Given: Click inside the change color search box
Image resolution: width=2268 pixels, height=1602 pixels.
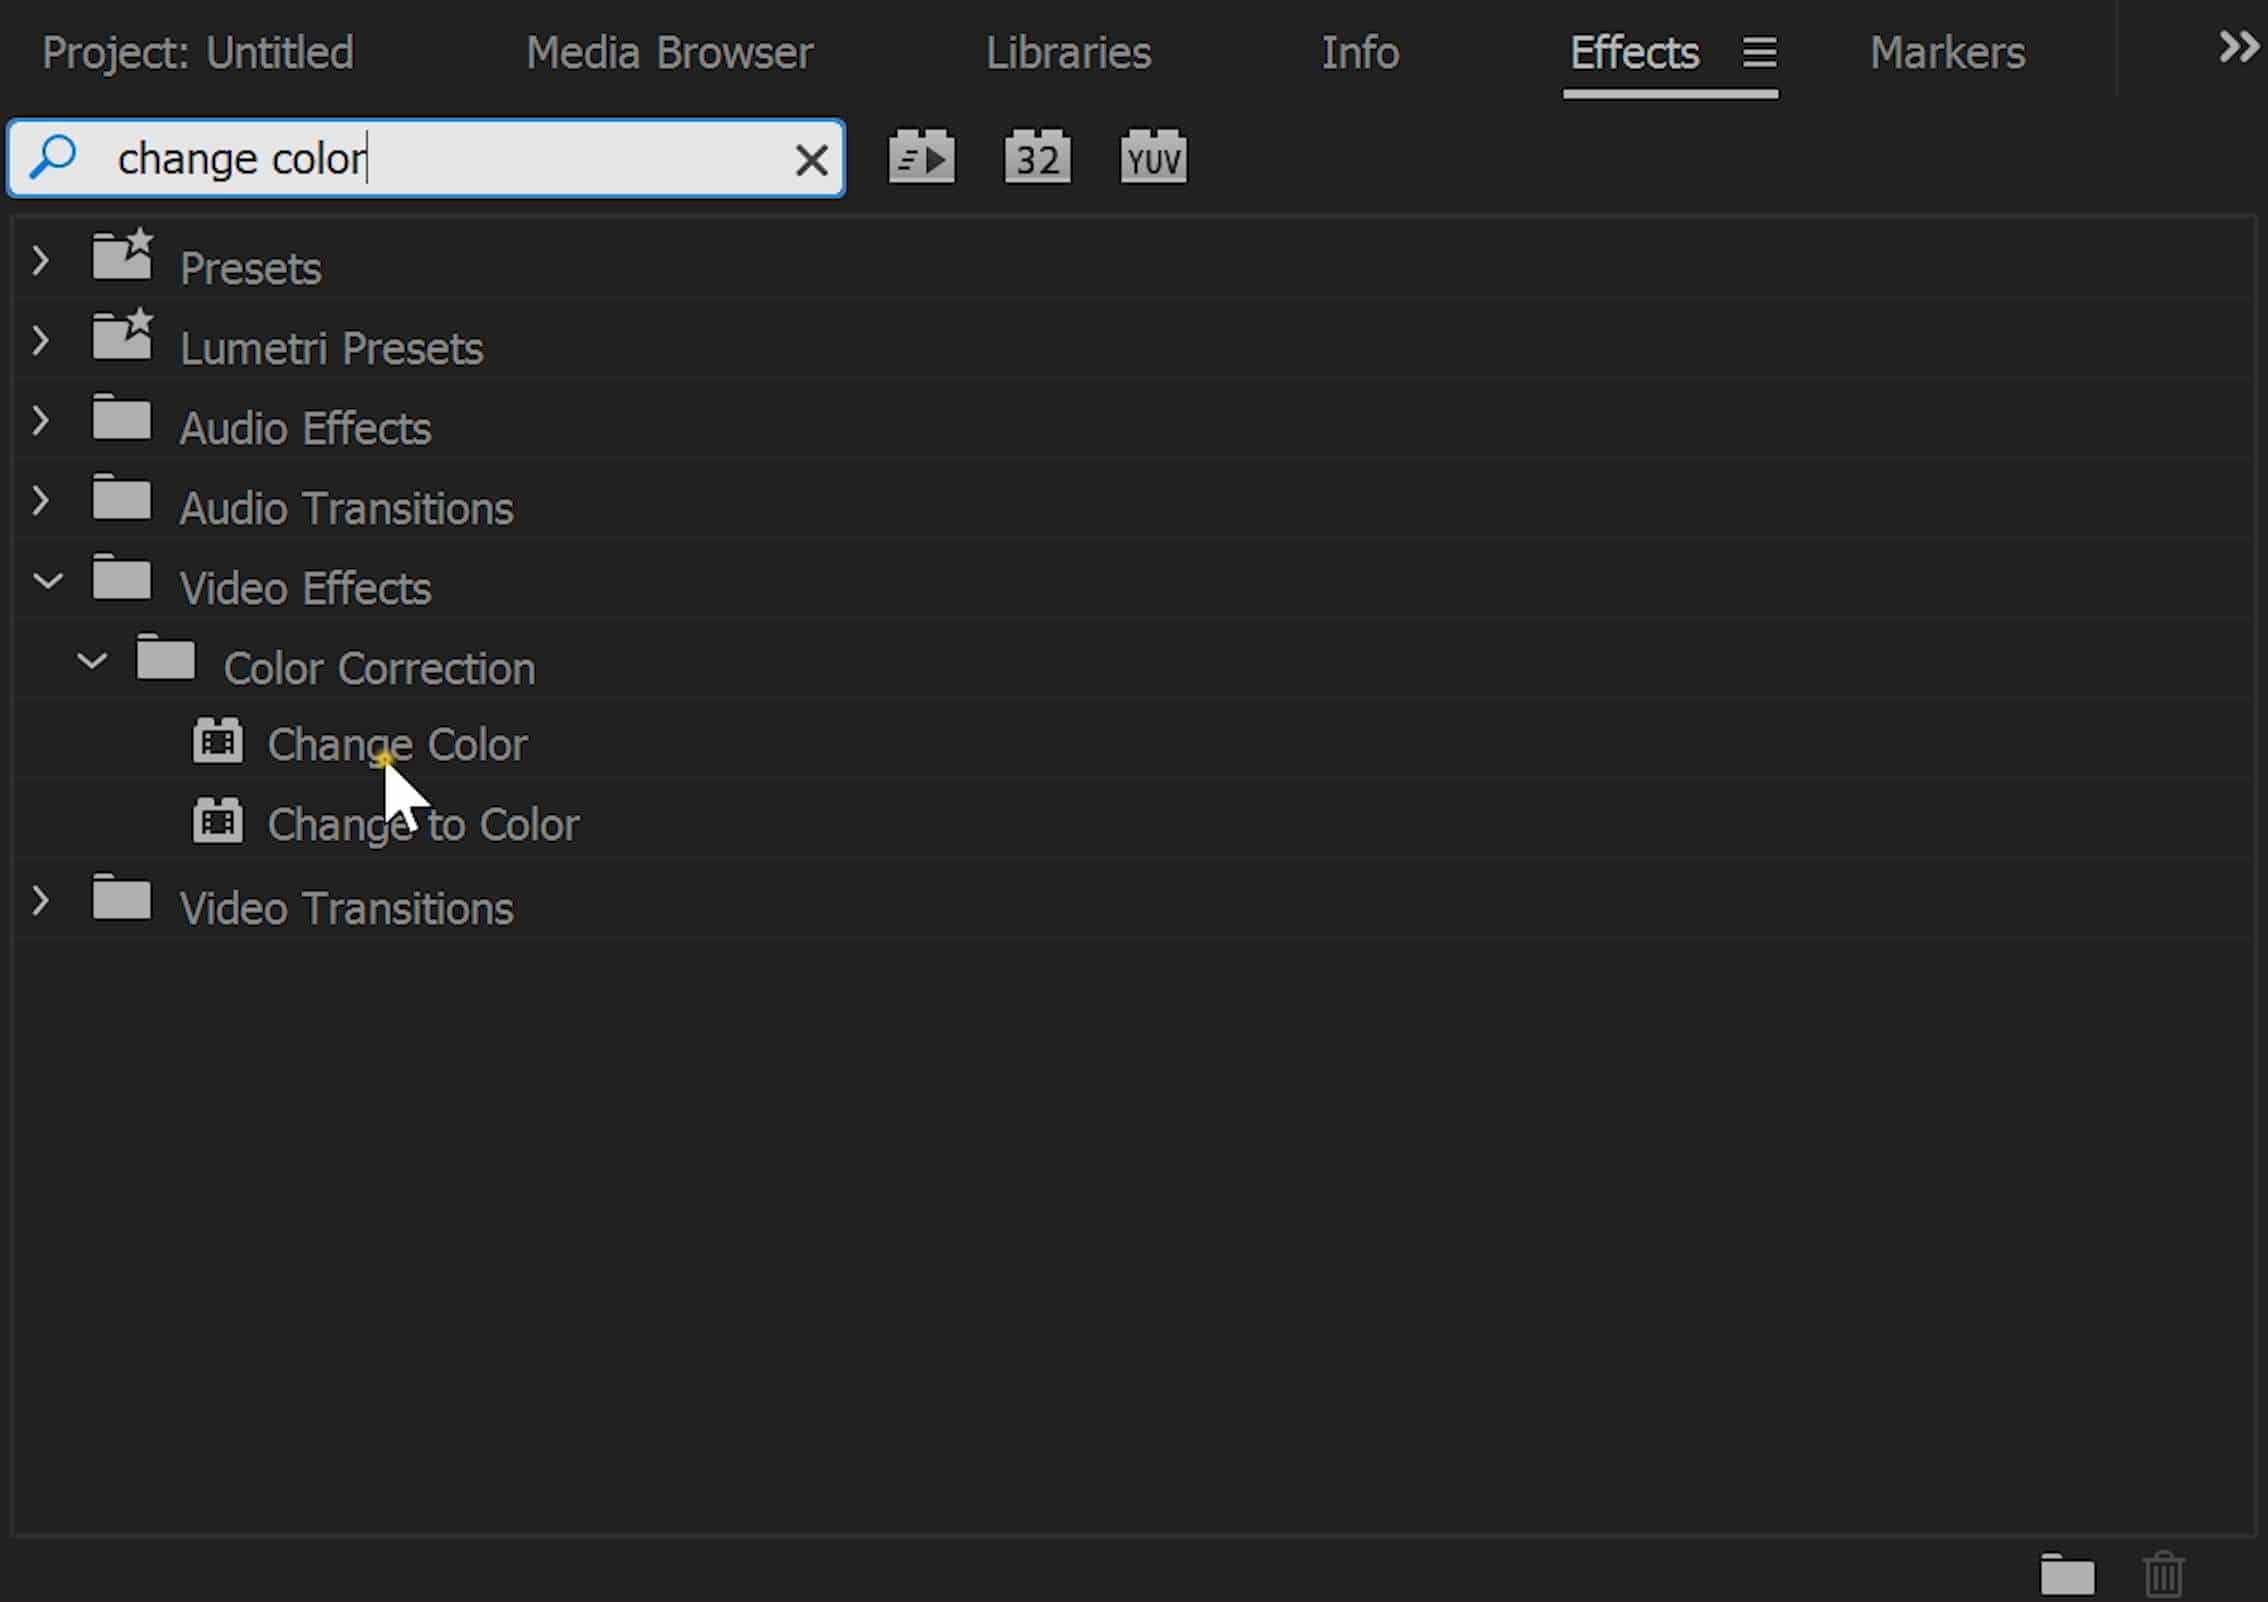Looking at the screenshot, I should click(440, 159).
